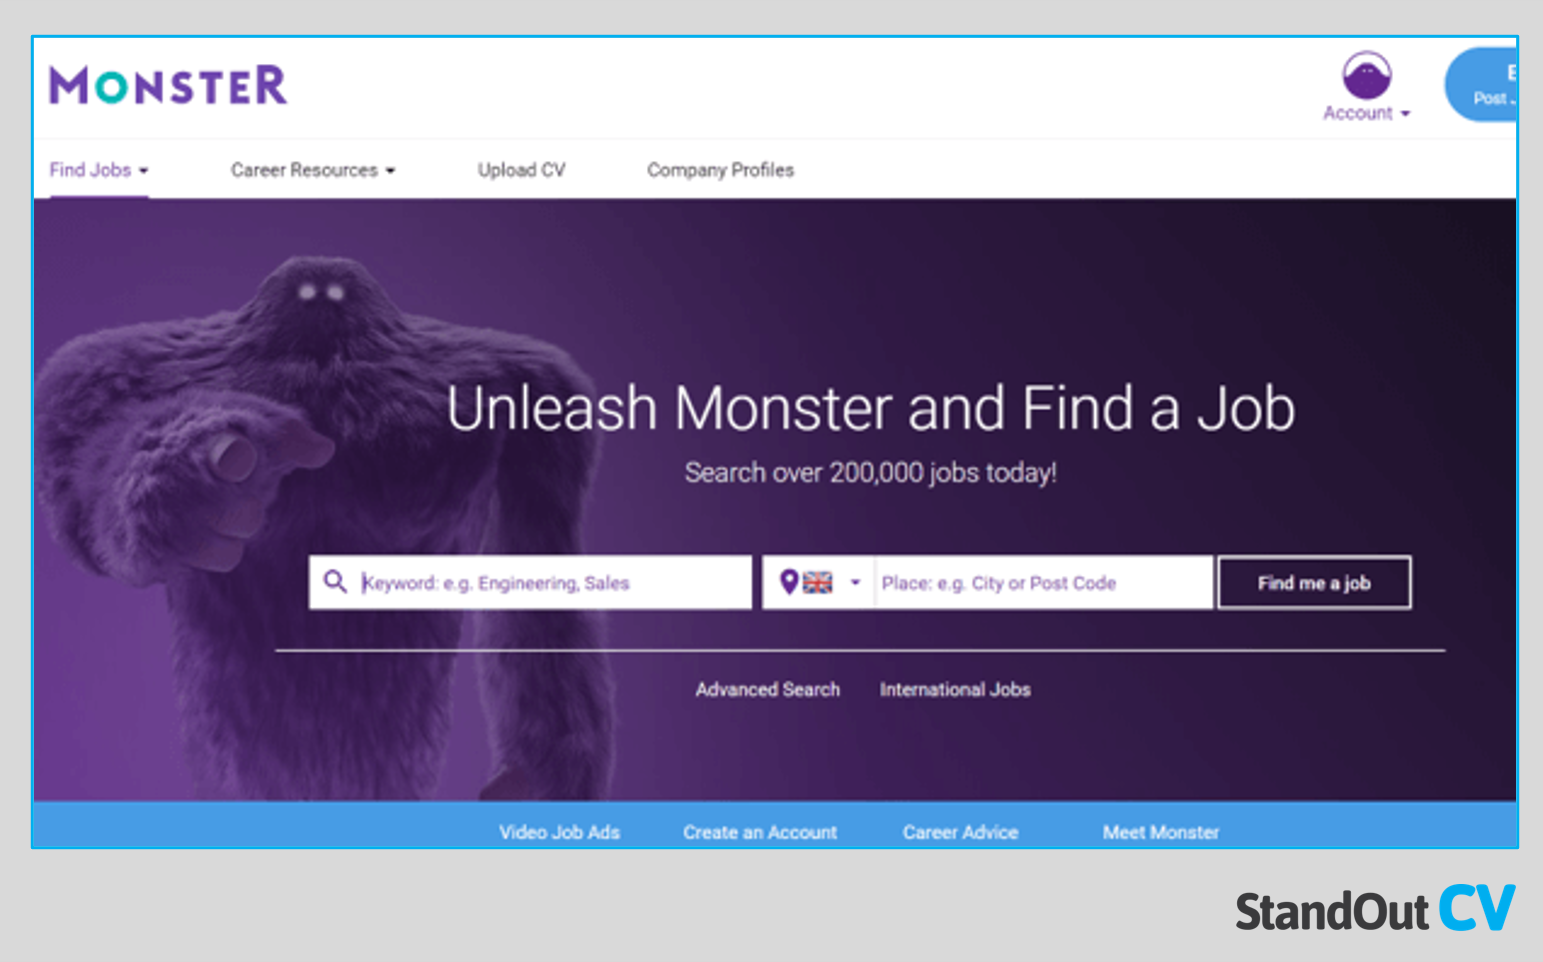Select the UK flag icon
1543x962 pixels.
point(817,582)
